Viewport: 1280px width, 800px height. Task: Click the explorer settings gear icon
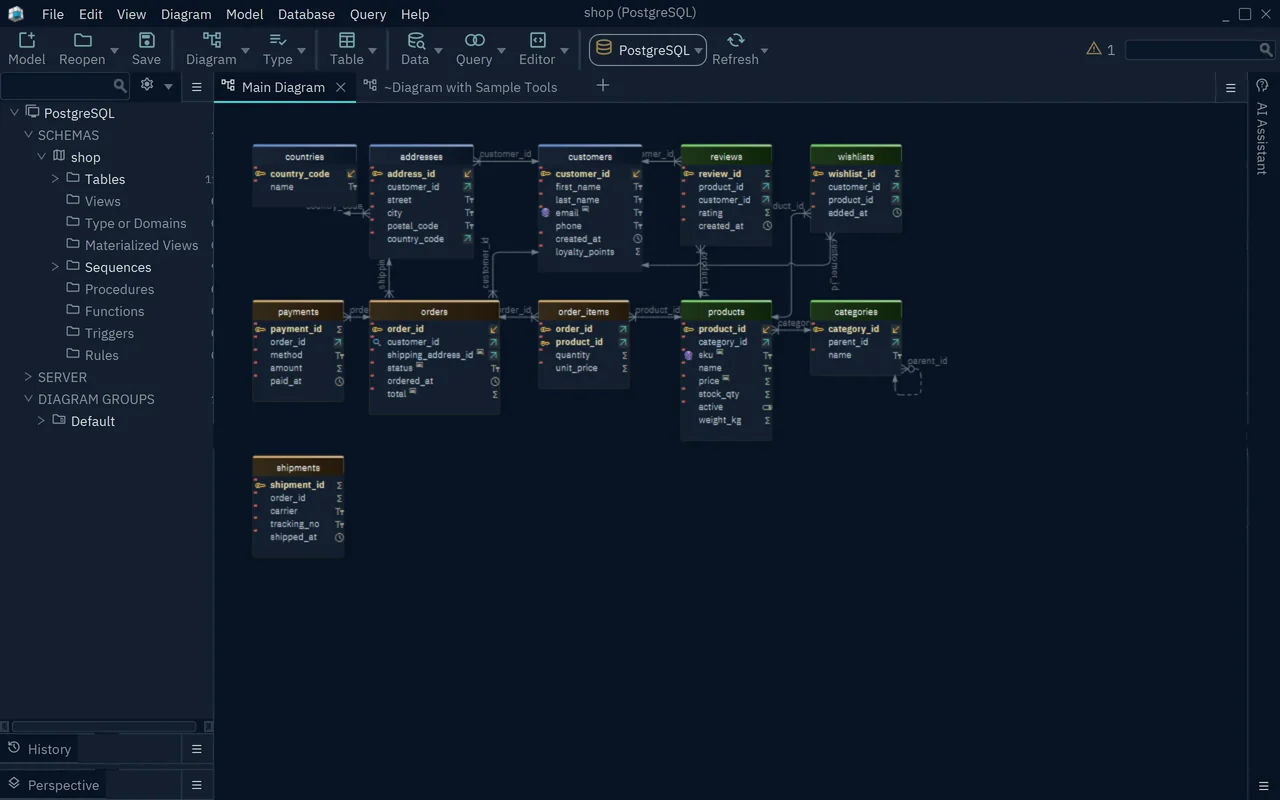[147, 85]
